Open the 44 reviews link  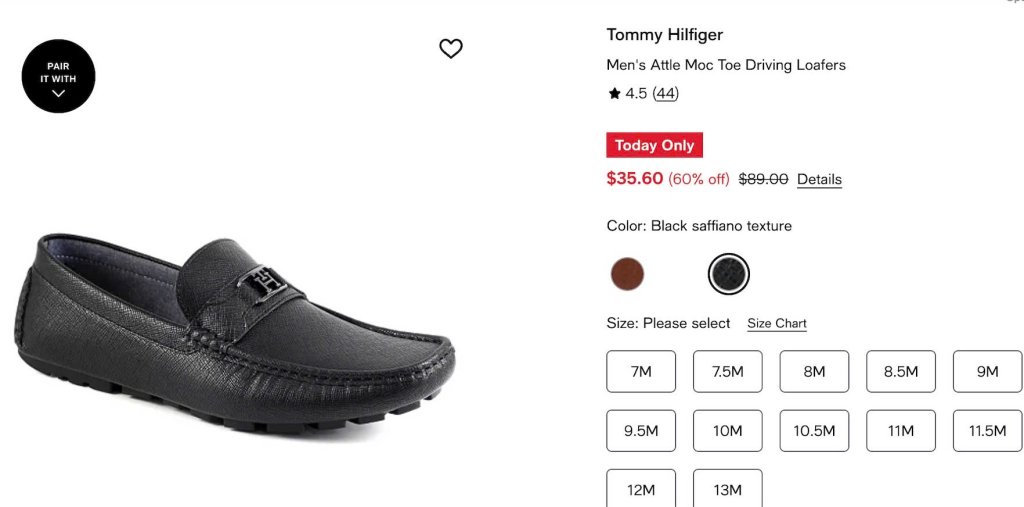[x=665, y=93]
